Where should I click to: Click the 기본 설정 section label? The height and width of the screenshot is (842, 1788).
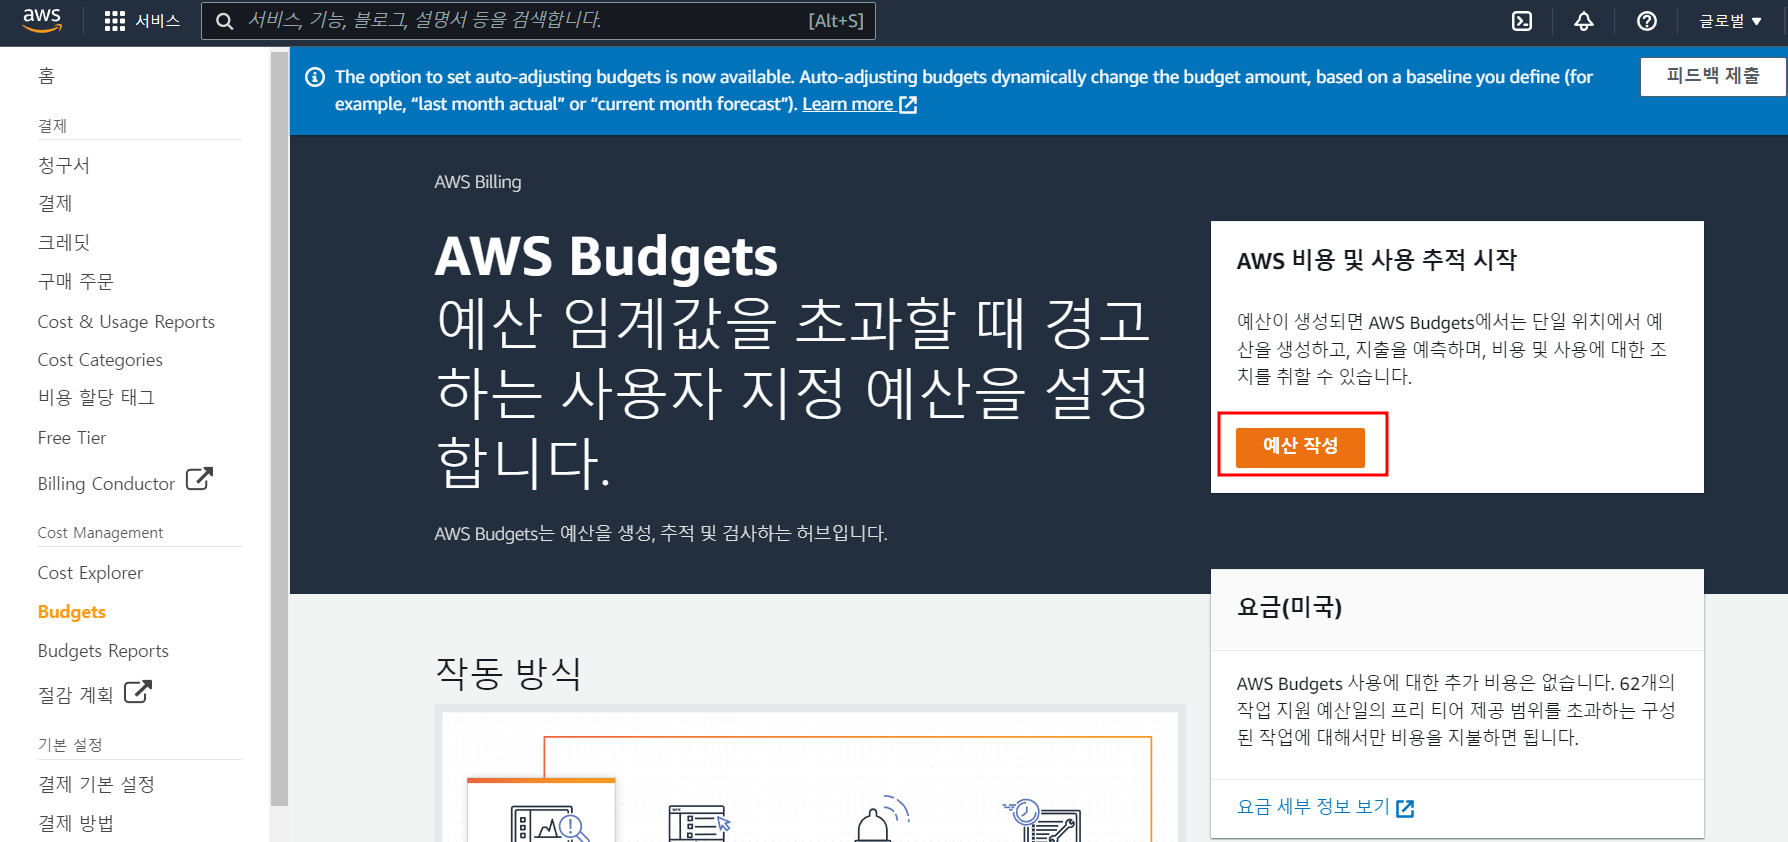pyautogui.click(x=69, y=745)
